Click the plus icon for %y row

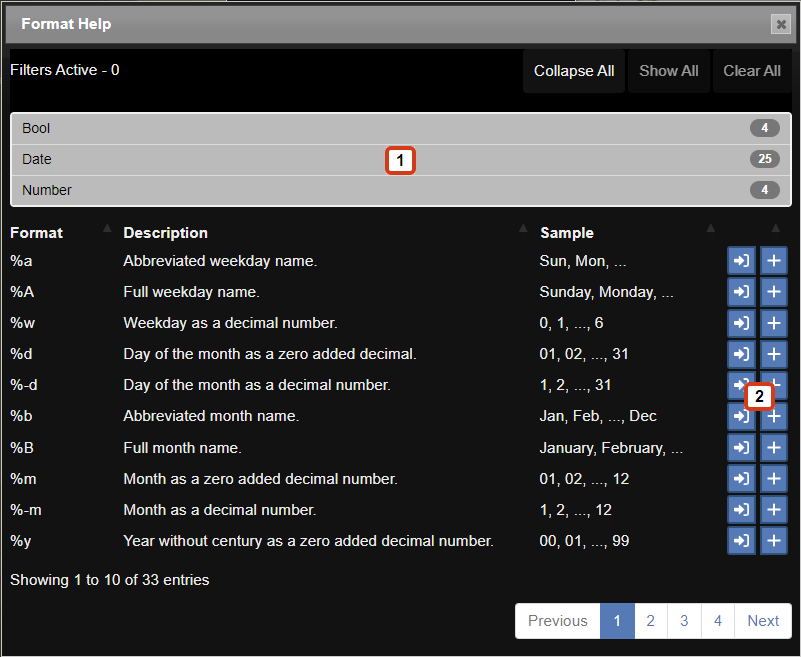tap(773, 541)
